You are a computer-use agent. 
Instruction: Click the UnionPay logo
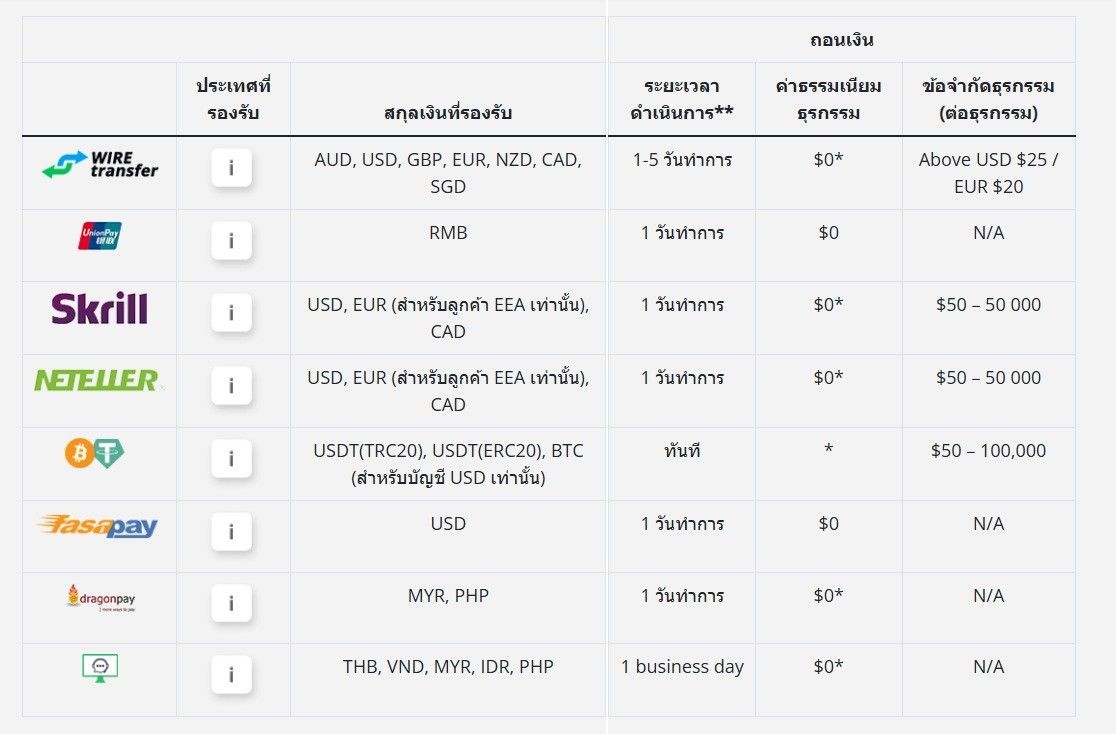point(100,236)
